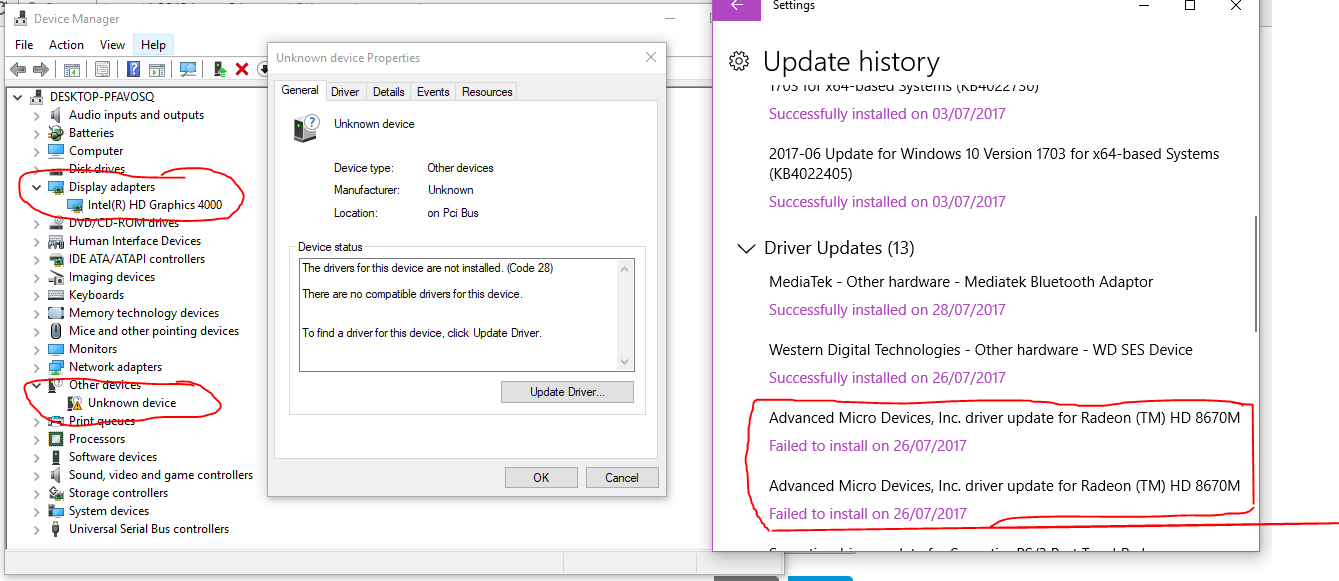Click the Sound, video and game controllers icon
Image resolution: width=1339 pixels, height=581 pixels.
coord(56,475)
